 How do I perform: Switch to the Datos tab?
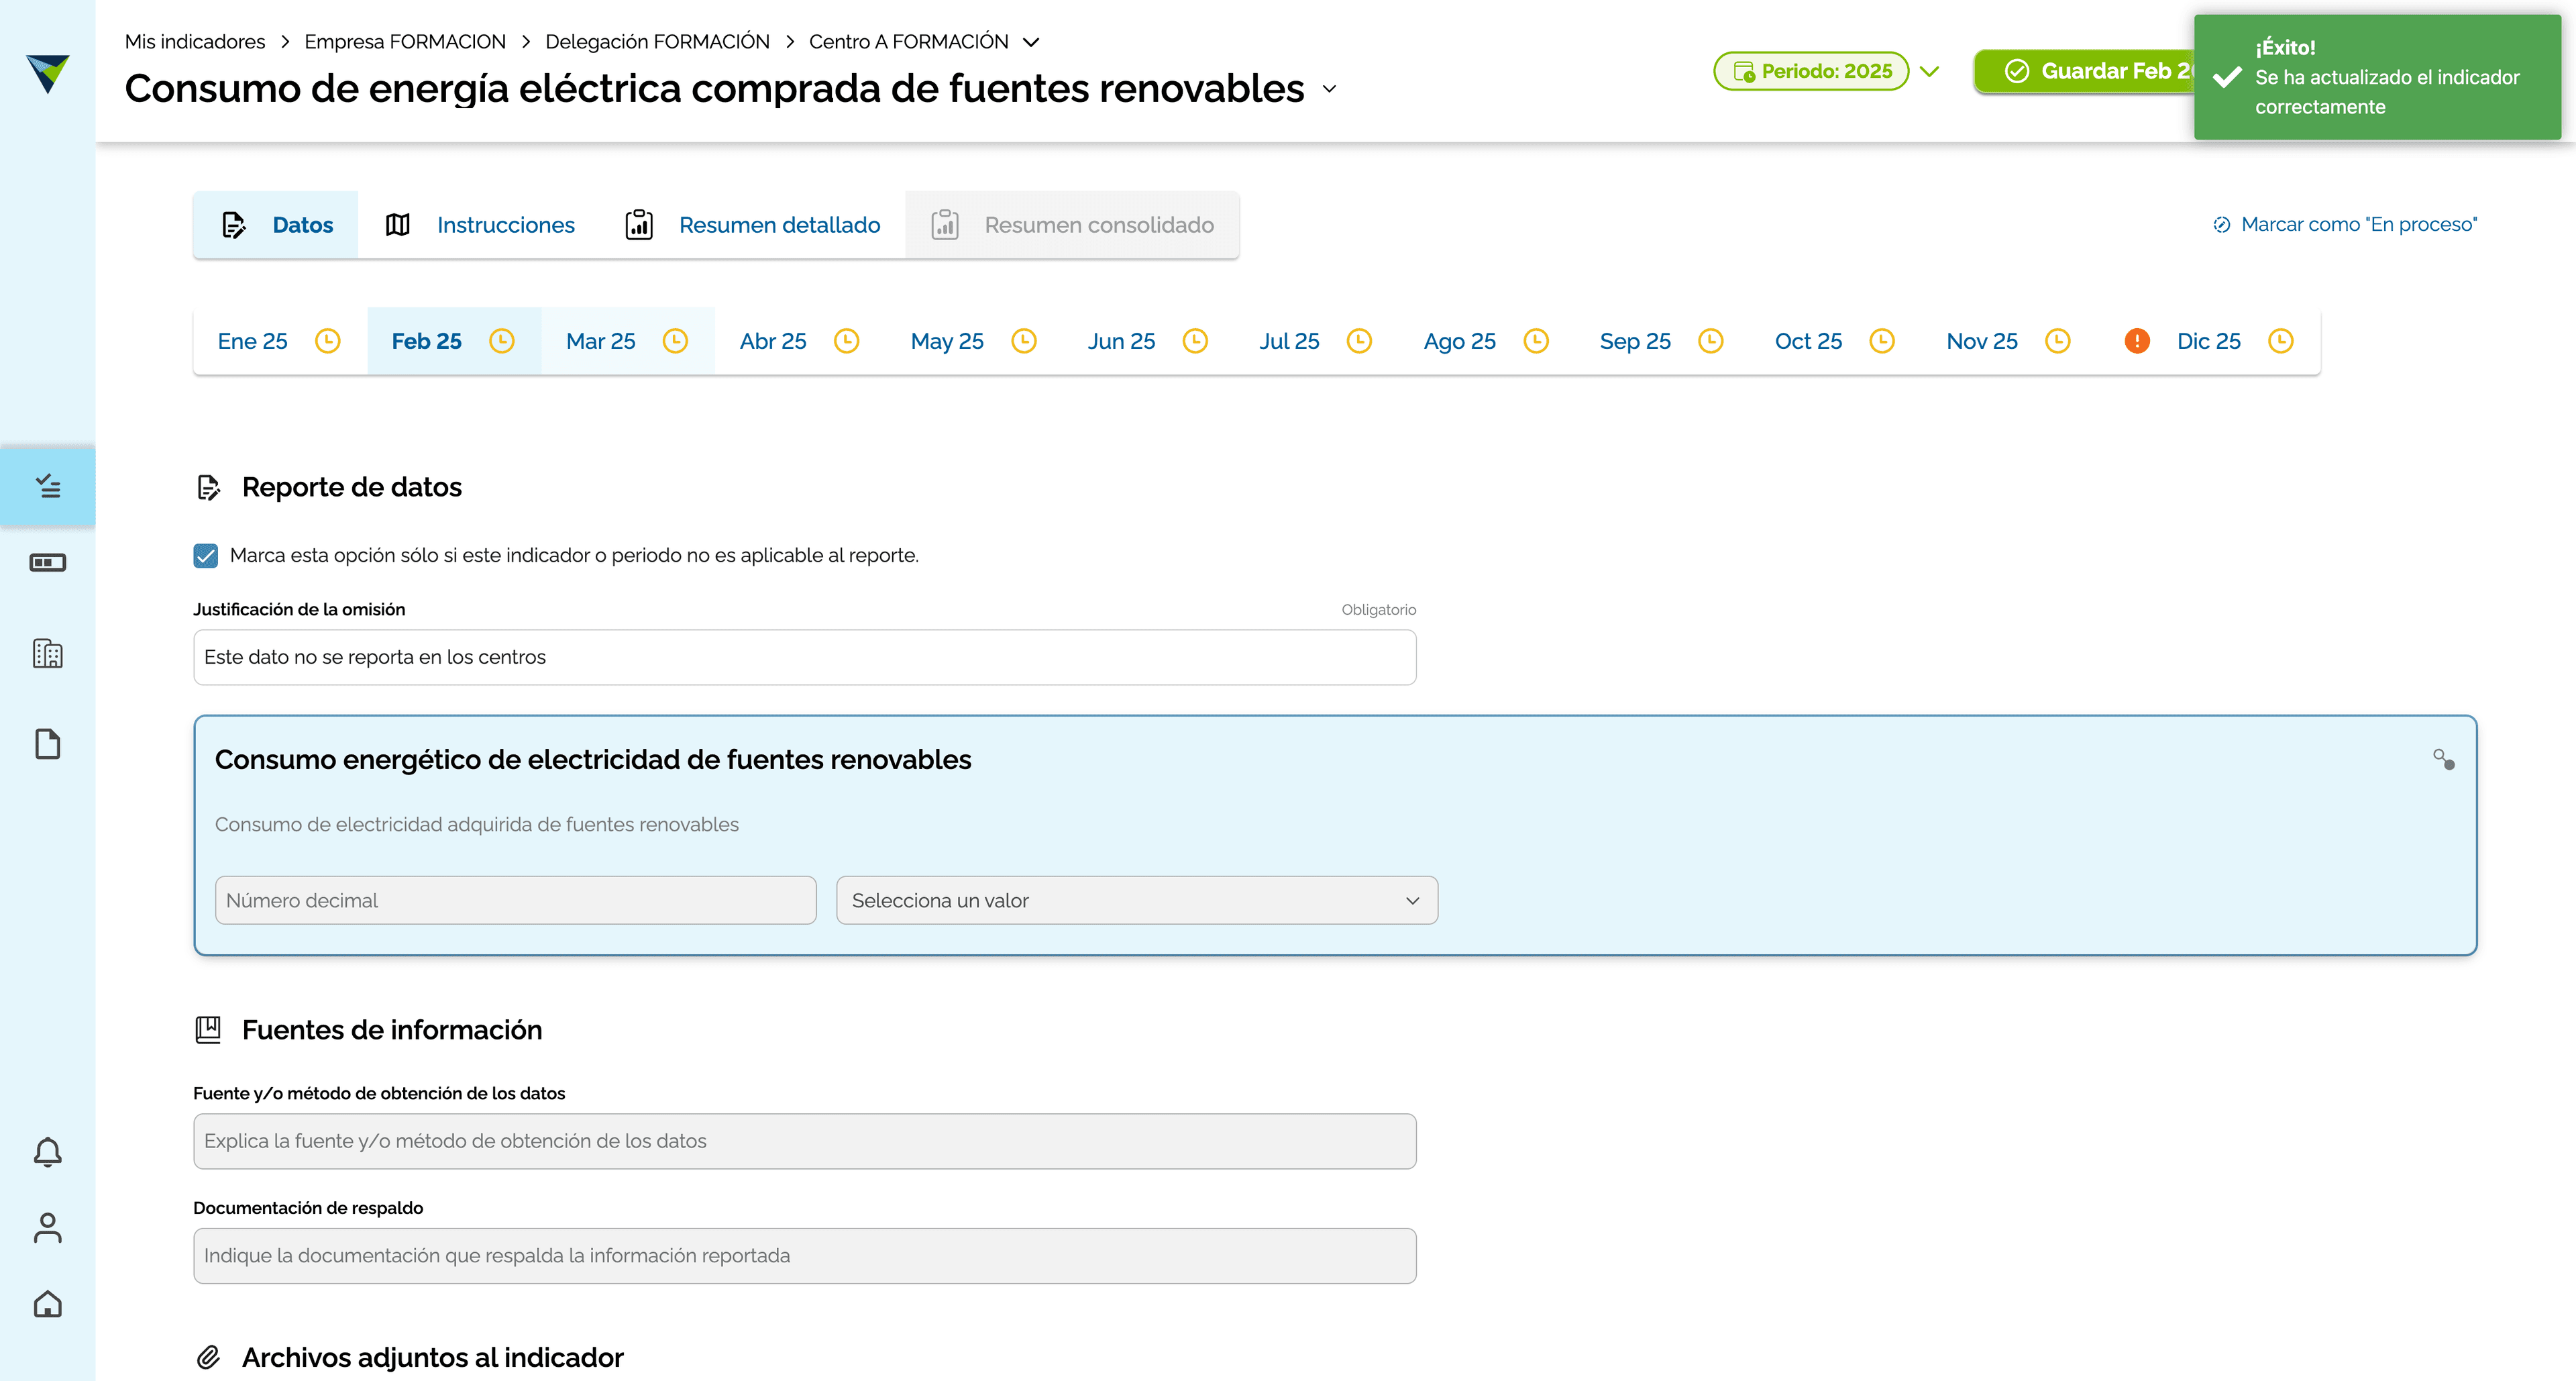276,225
